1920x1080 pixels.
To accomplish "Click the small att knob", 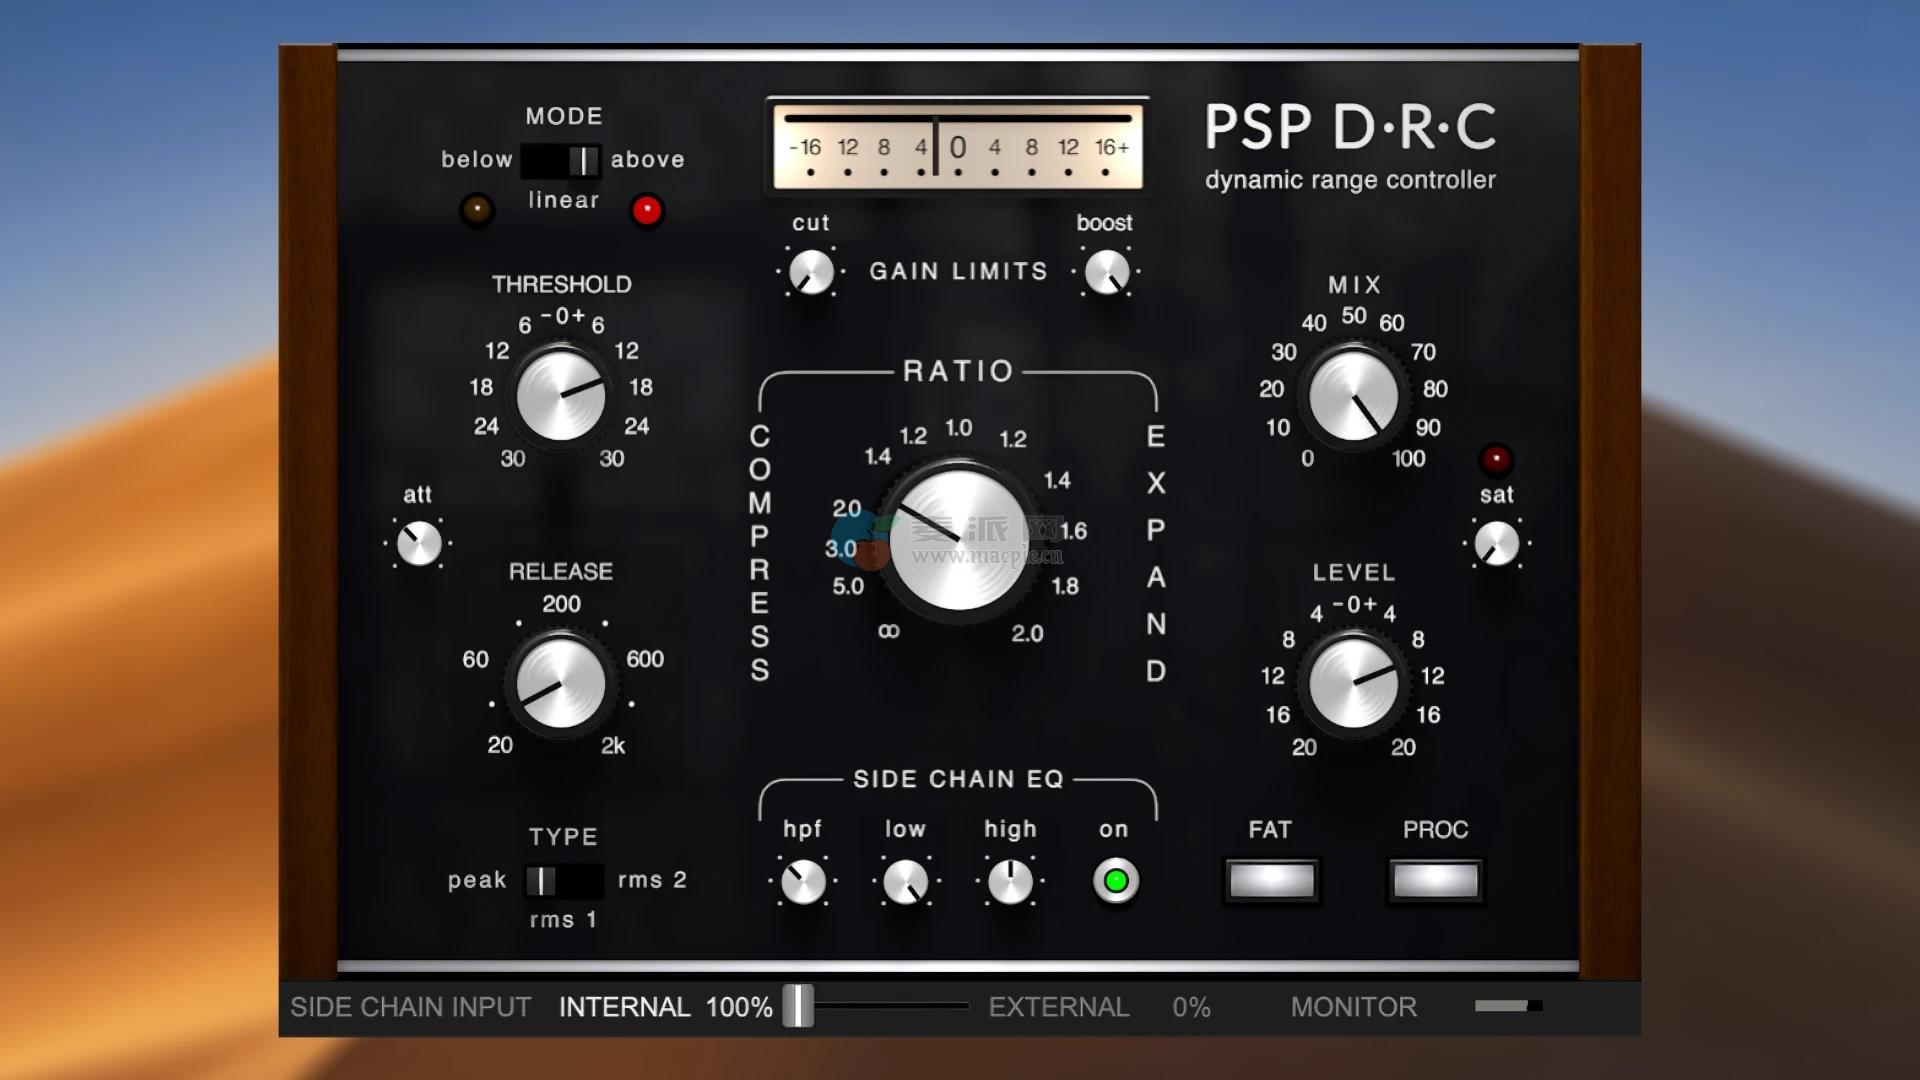I will click(x=419, y=544).
